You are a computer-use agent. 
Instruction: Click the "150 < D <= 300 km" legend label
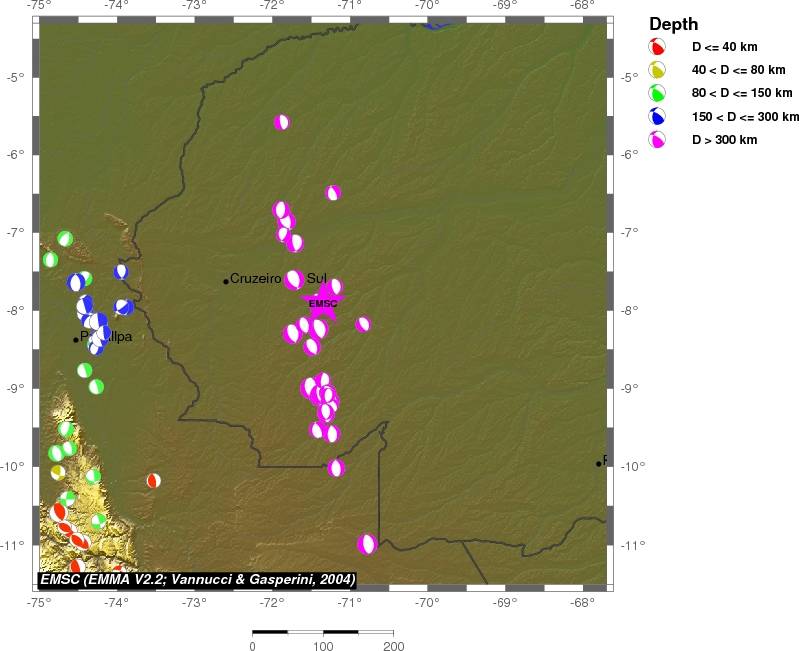click(745, 117)
